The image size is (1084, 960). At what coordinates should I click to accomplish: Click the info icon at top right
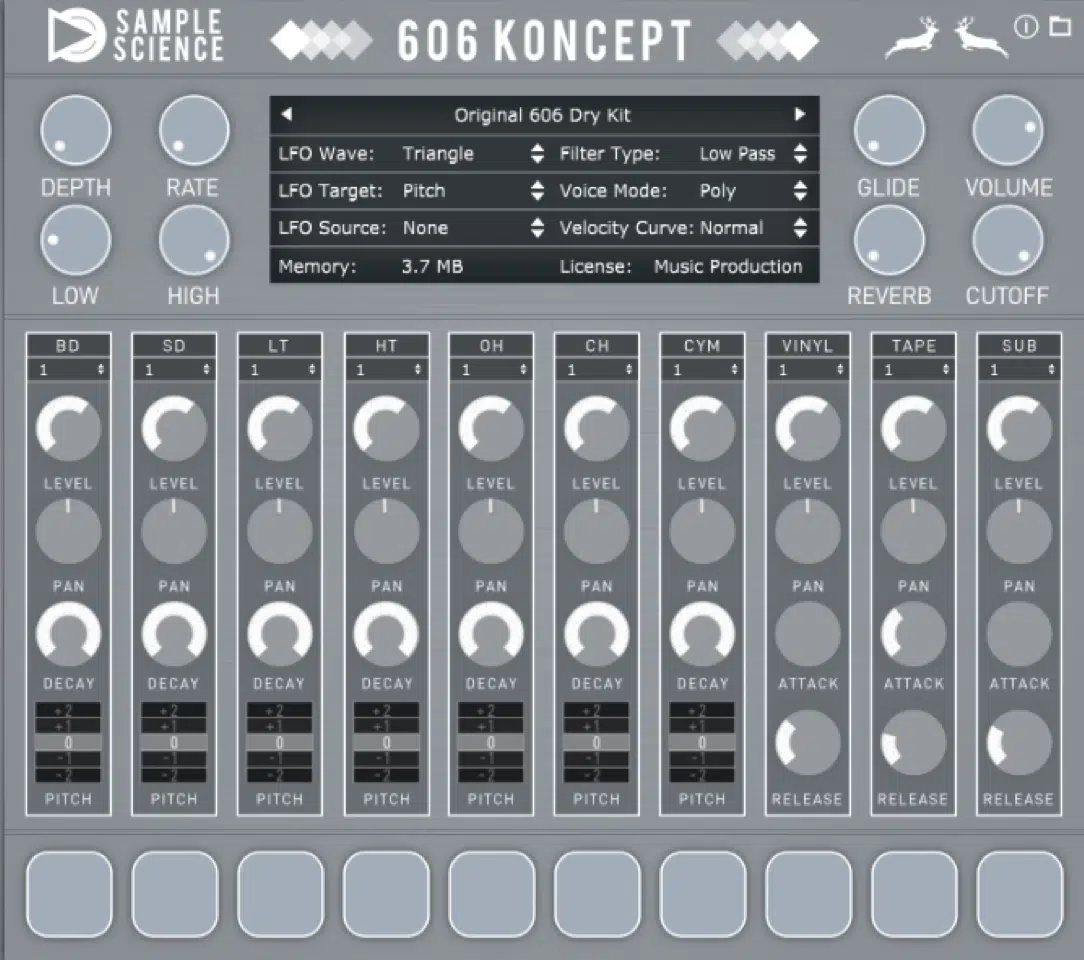[x=1026, y=27]
